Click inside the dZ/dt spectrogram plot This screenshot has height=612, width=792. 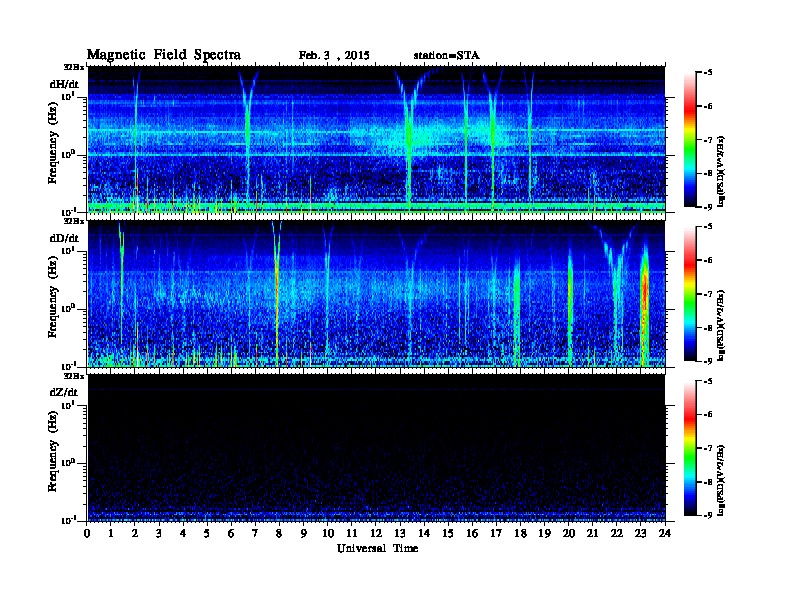coord(376,448)
